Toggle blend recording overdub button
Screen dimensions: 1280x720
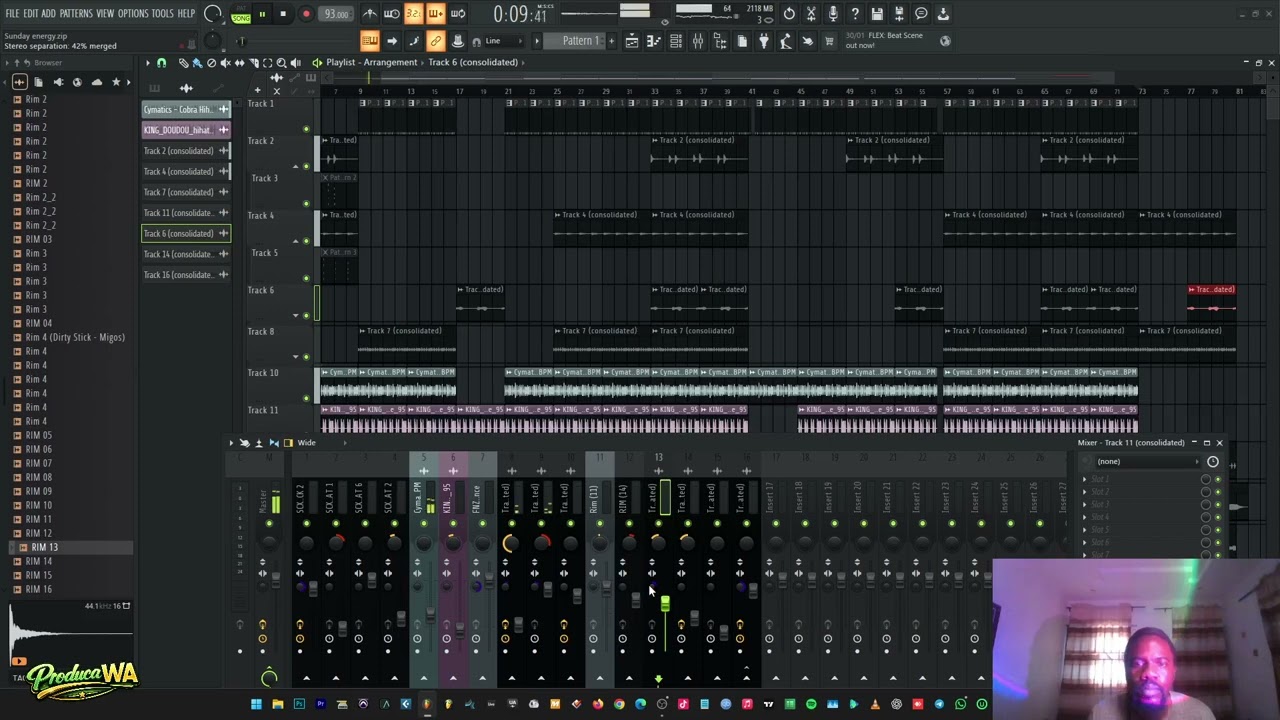pyautogui.click(x=436, y=14)
